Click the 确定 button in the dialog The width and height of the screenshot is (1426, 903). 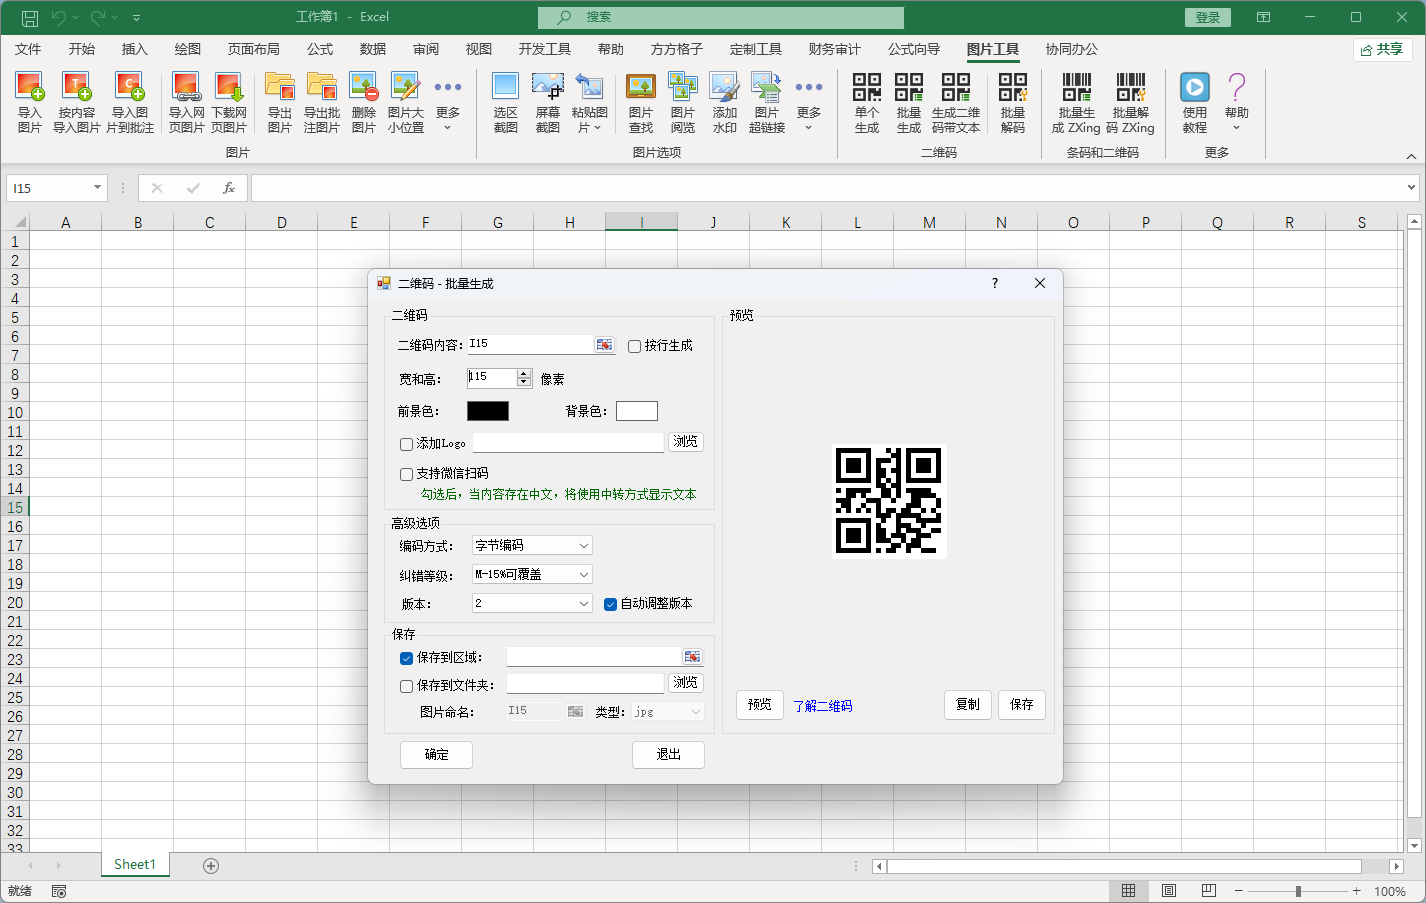436,755
